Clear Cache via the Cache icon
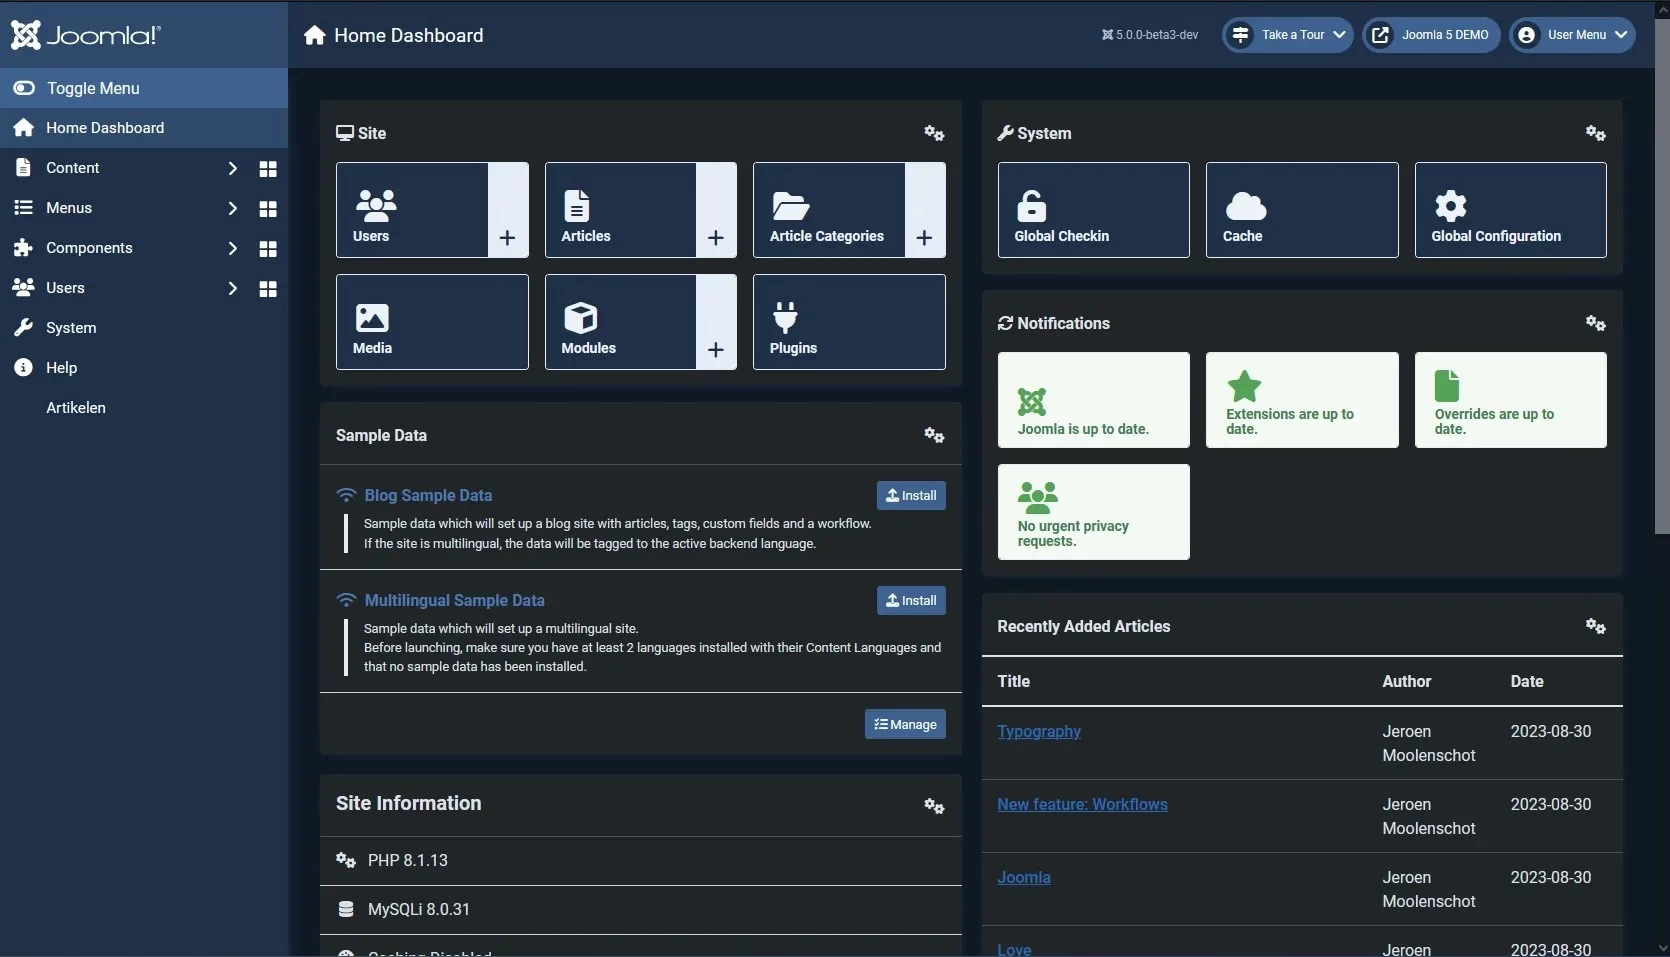This screenshot has width=1670, height=957. coord(1301,209)
